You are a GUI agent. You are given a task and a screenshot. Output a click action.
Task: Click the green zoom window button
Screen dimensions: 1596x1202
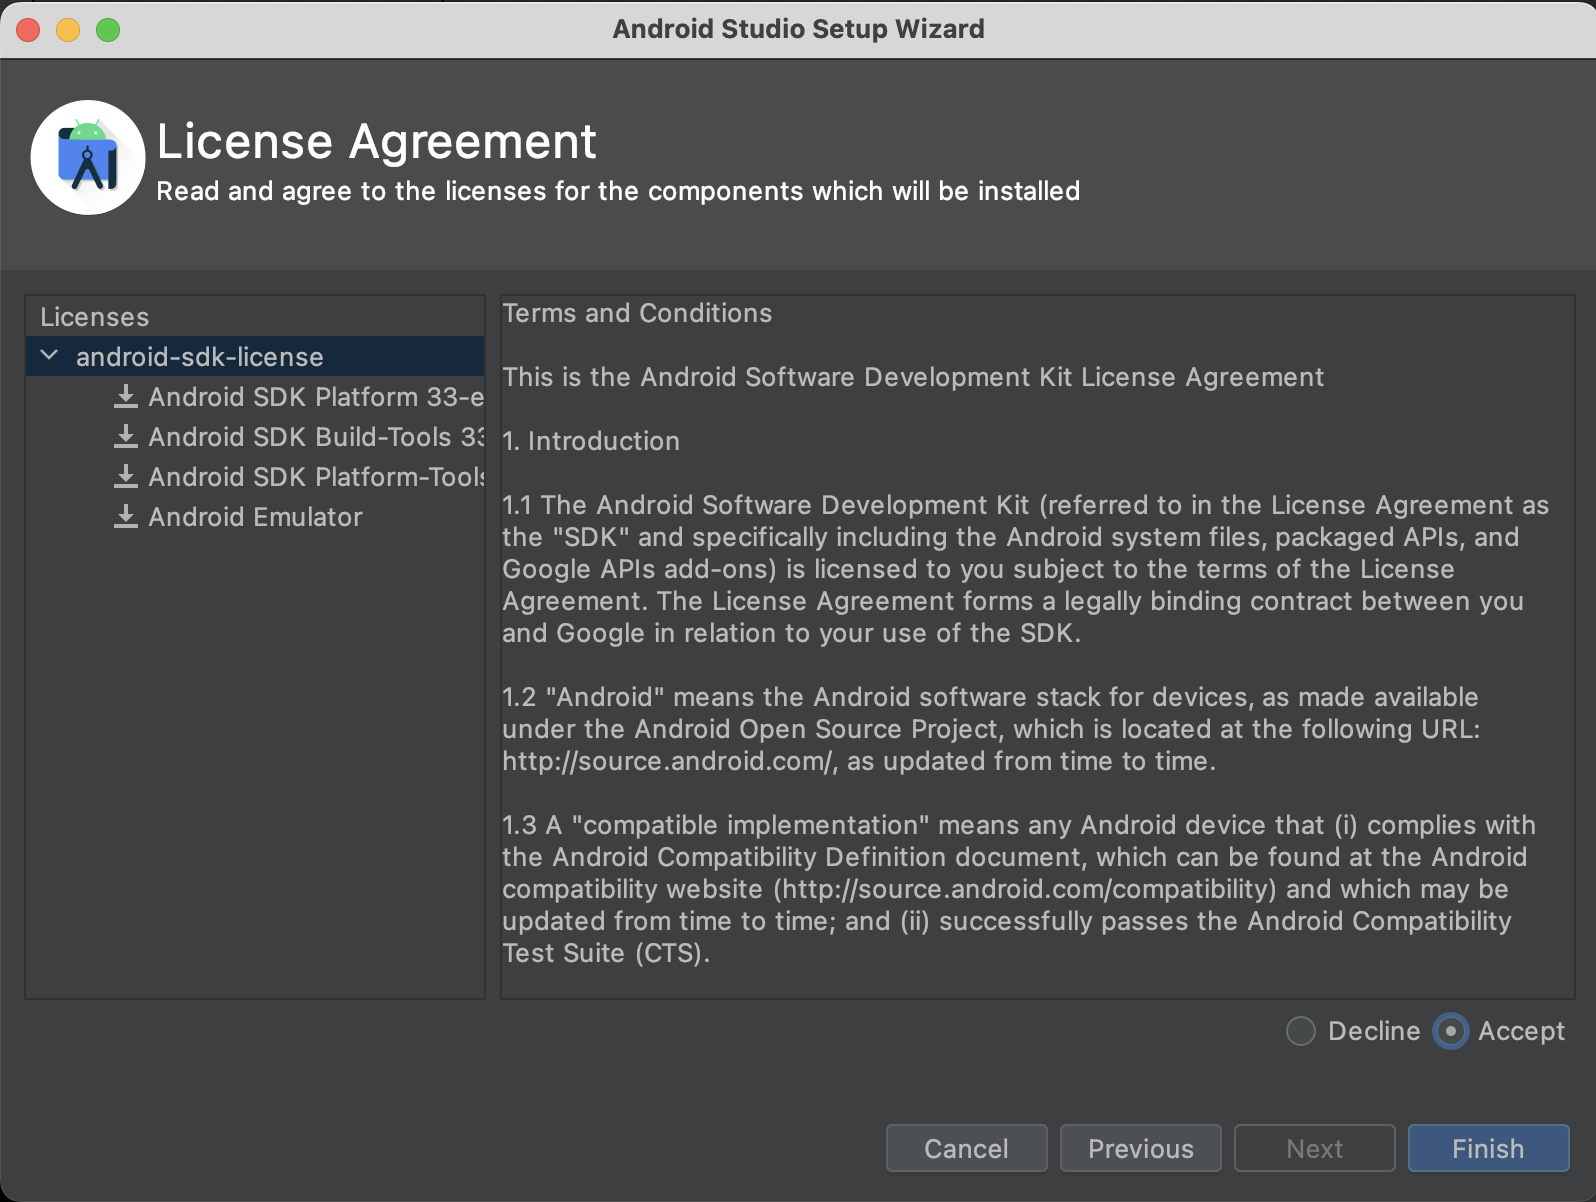(x=108, y=30)
